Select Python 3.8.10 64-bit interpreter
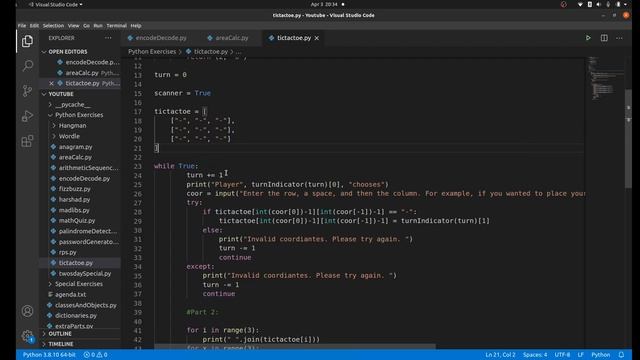 point(49,355)
